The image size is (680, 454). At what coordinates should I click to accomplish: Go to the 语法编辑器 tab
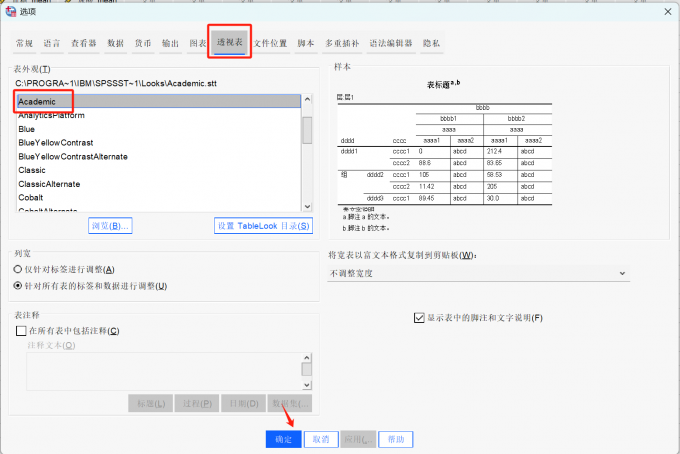(x=391, y=43)
